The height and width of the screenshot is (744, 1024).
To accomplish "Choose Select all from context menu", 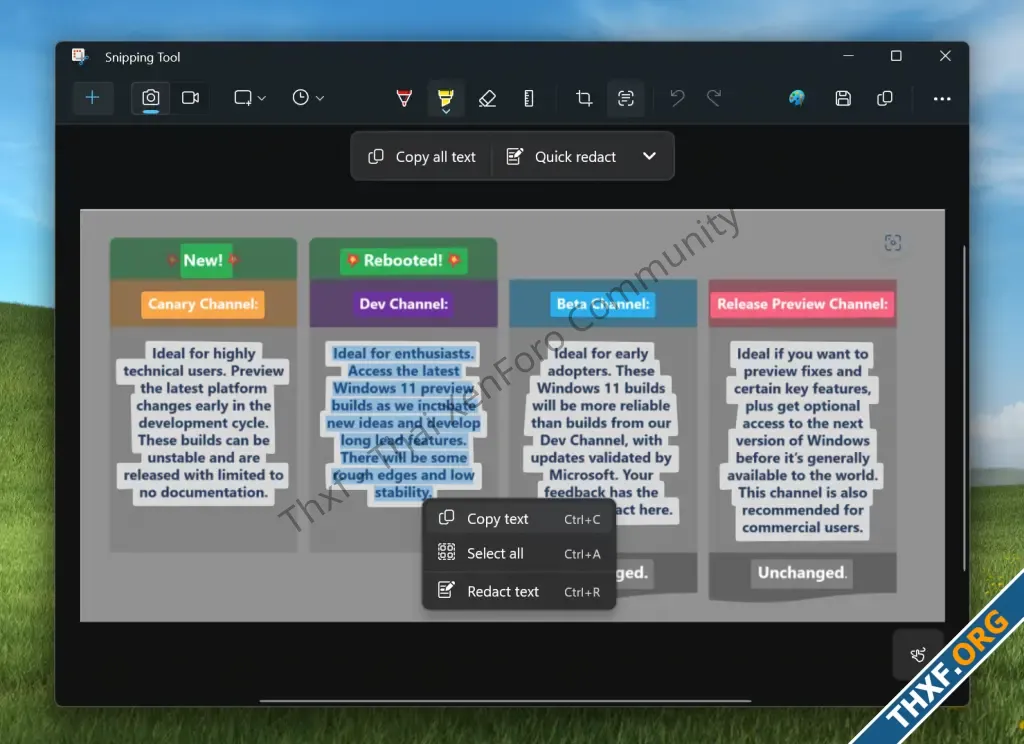I will coord(519,553).
